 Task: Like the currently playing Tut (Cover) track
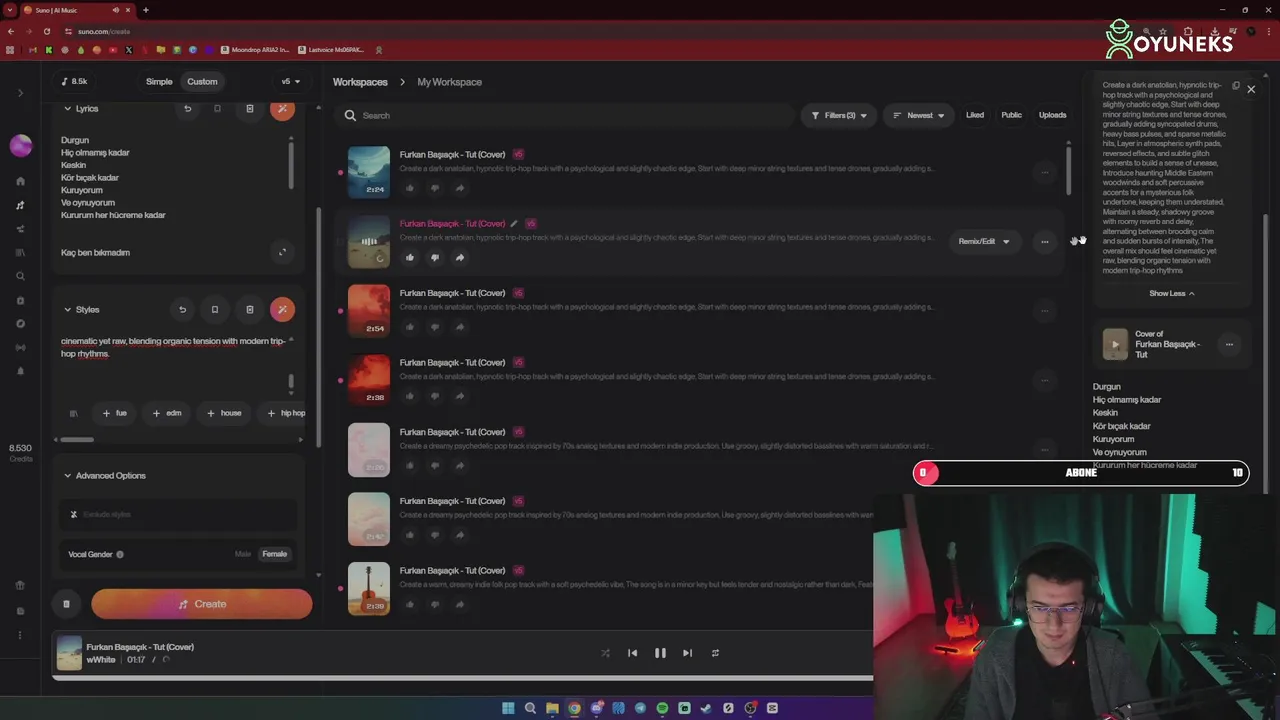tap(409, 257)
